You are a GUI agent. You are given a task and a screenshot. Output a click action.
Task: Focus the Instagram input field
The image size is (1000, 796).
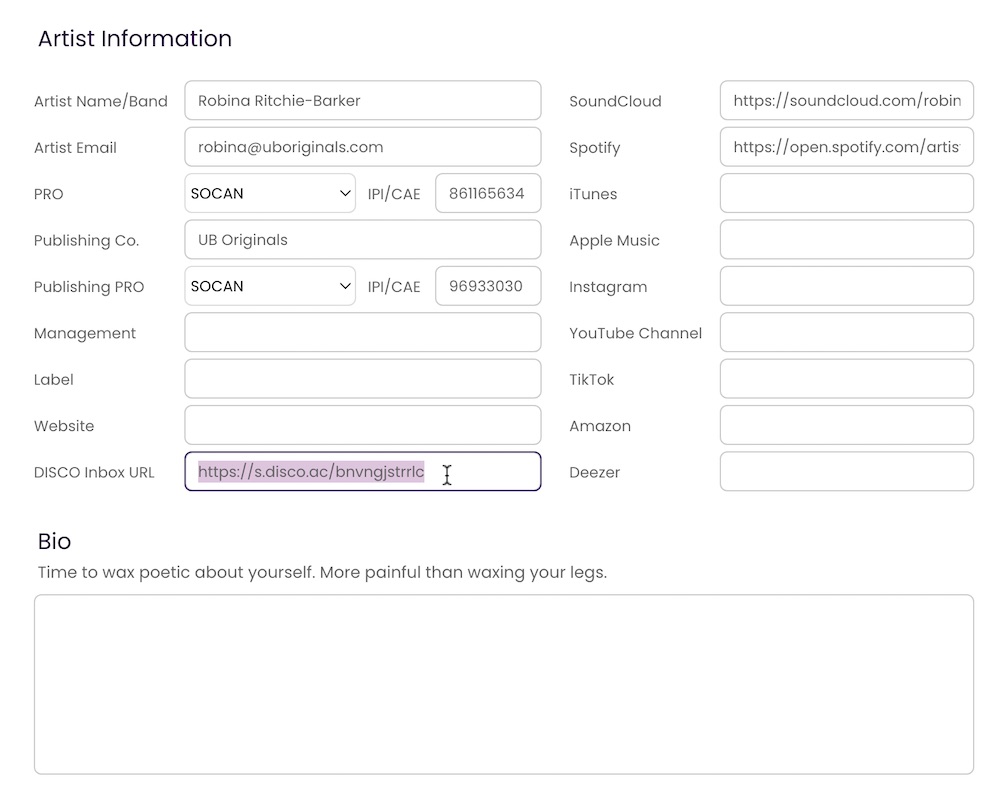[847, 286]
